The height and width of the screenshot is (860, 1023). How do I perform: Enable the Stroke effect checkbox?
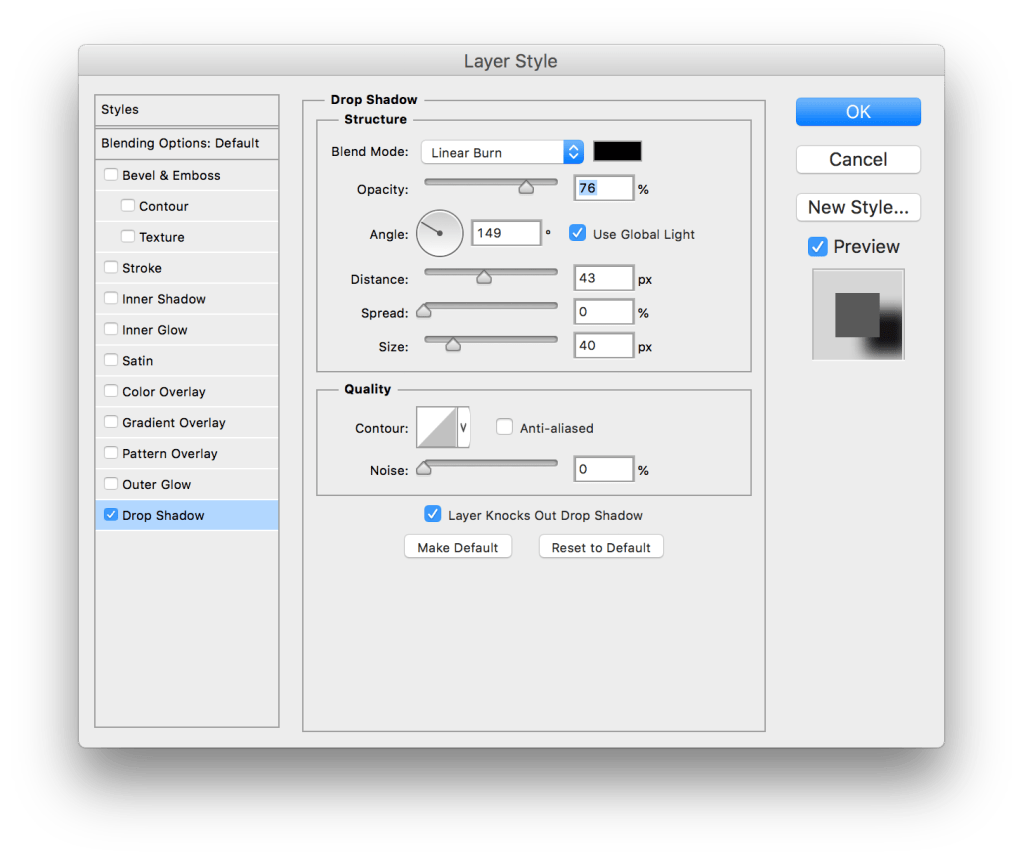[x=110, y=267]
